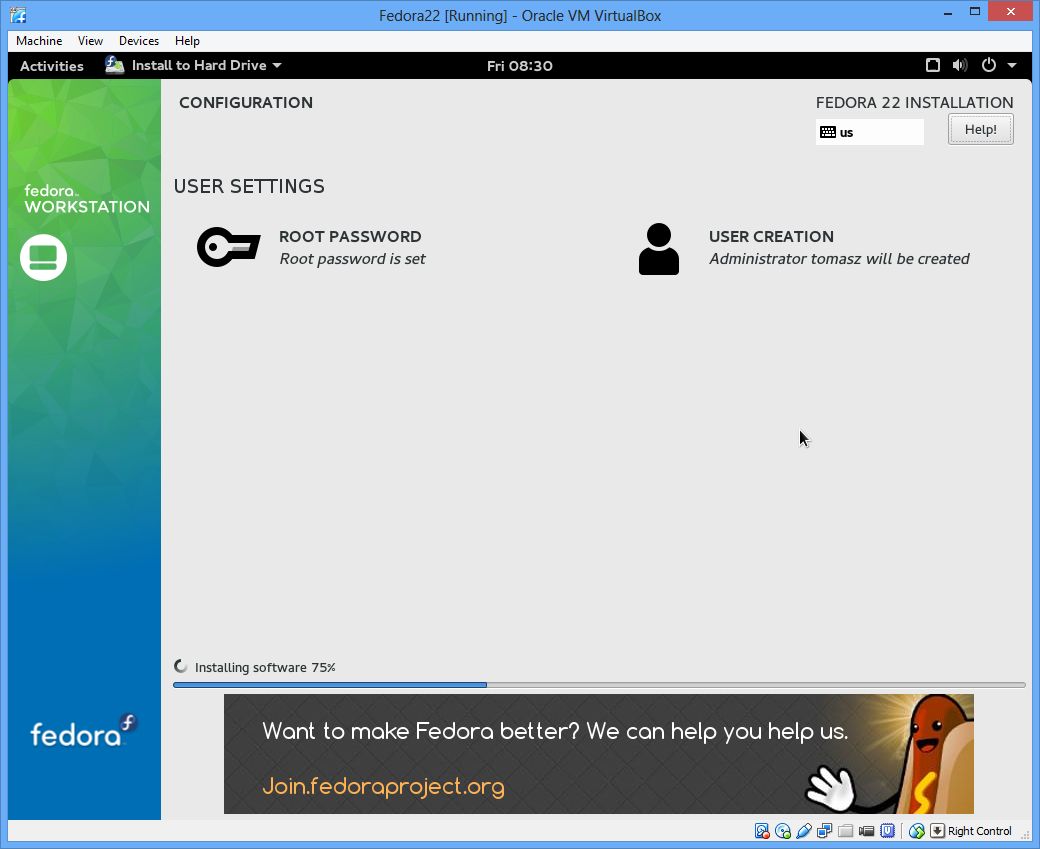Close the VirtualBox window

point(1011,11)
